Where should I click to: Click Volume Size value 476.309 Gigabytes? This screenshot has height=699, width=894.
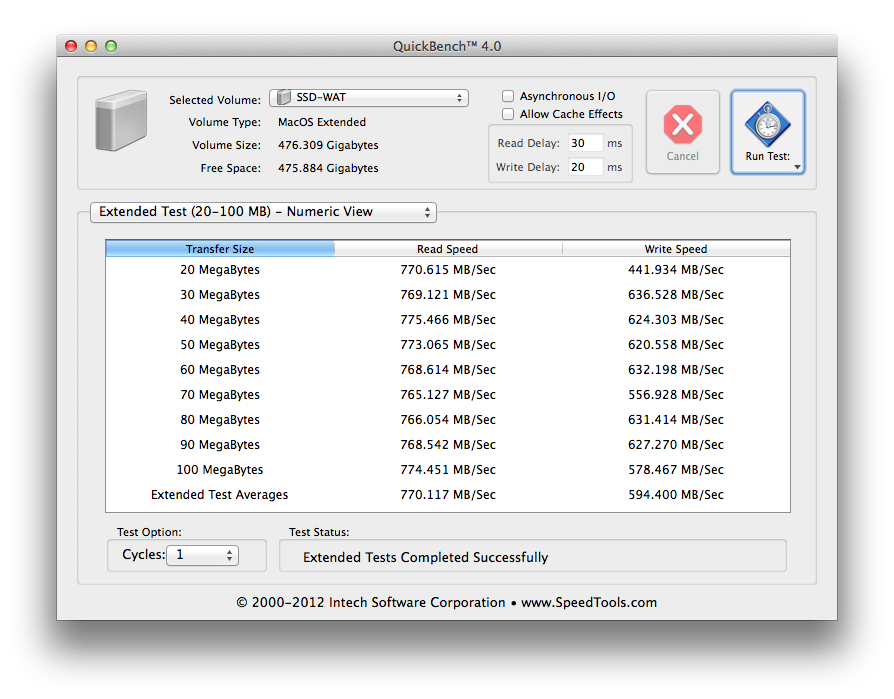click(328, 145)
